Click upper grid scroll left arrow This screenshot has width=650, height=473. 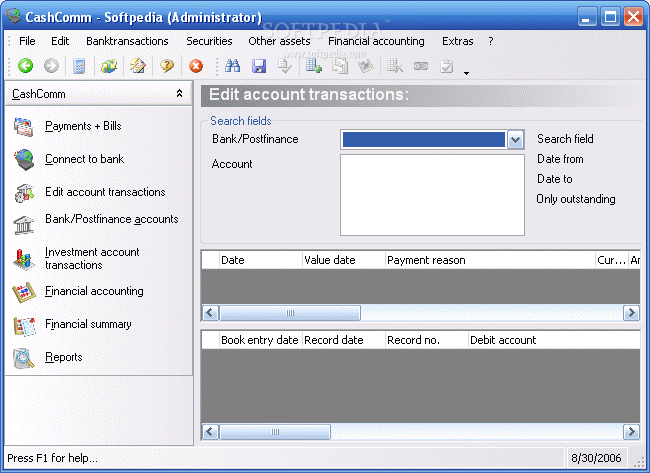point(210,313)
